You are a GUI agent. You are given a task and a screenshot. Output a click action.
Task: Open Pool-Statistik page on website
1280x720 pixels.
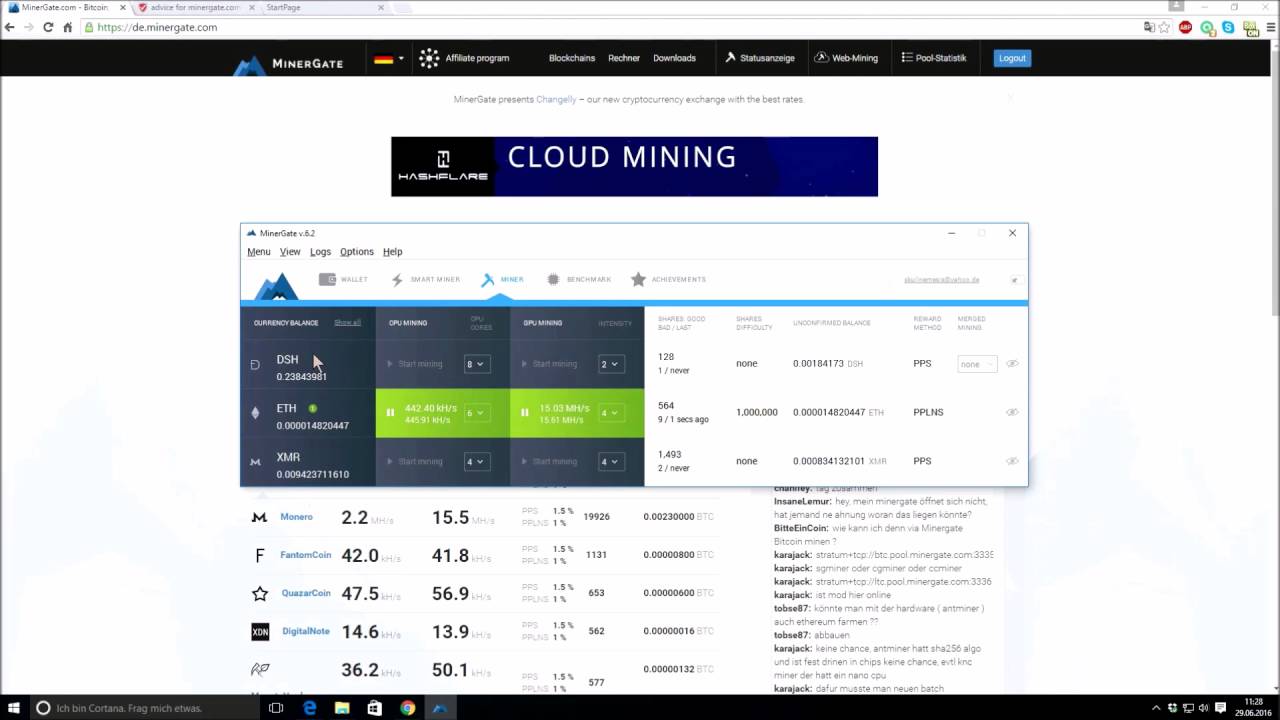(x=934, y=58)
